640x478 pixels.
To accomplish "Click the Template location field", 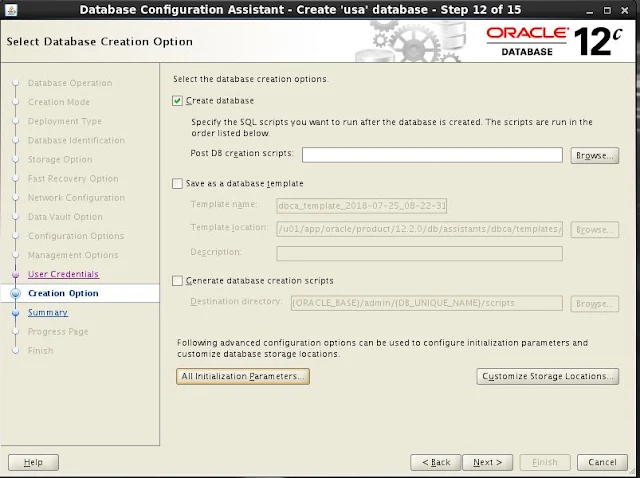I will pyautogui.click(x=420, y=229).
